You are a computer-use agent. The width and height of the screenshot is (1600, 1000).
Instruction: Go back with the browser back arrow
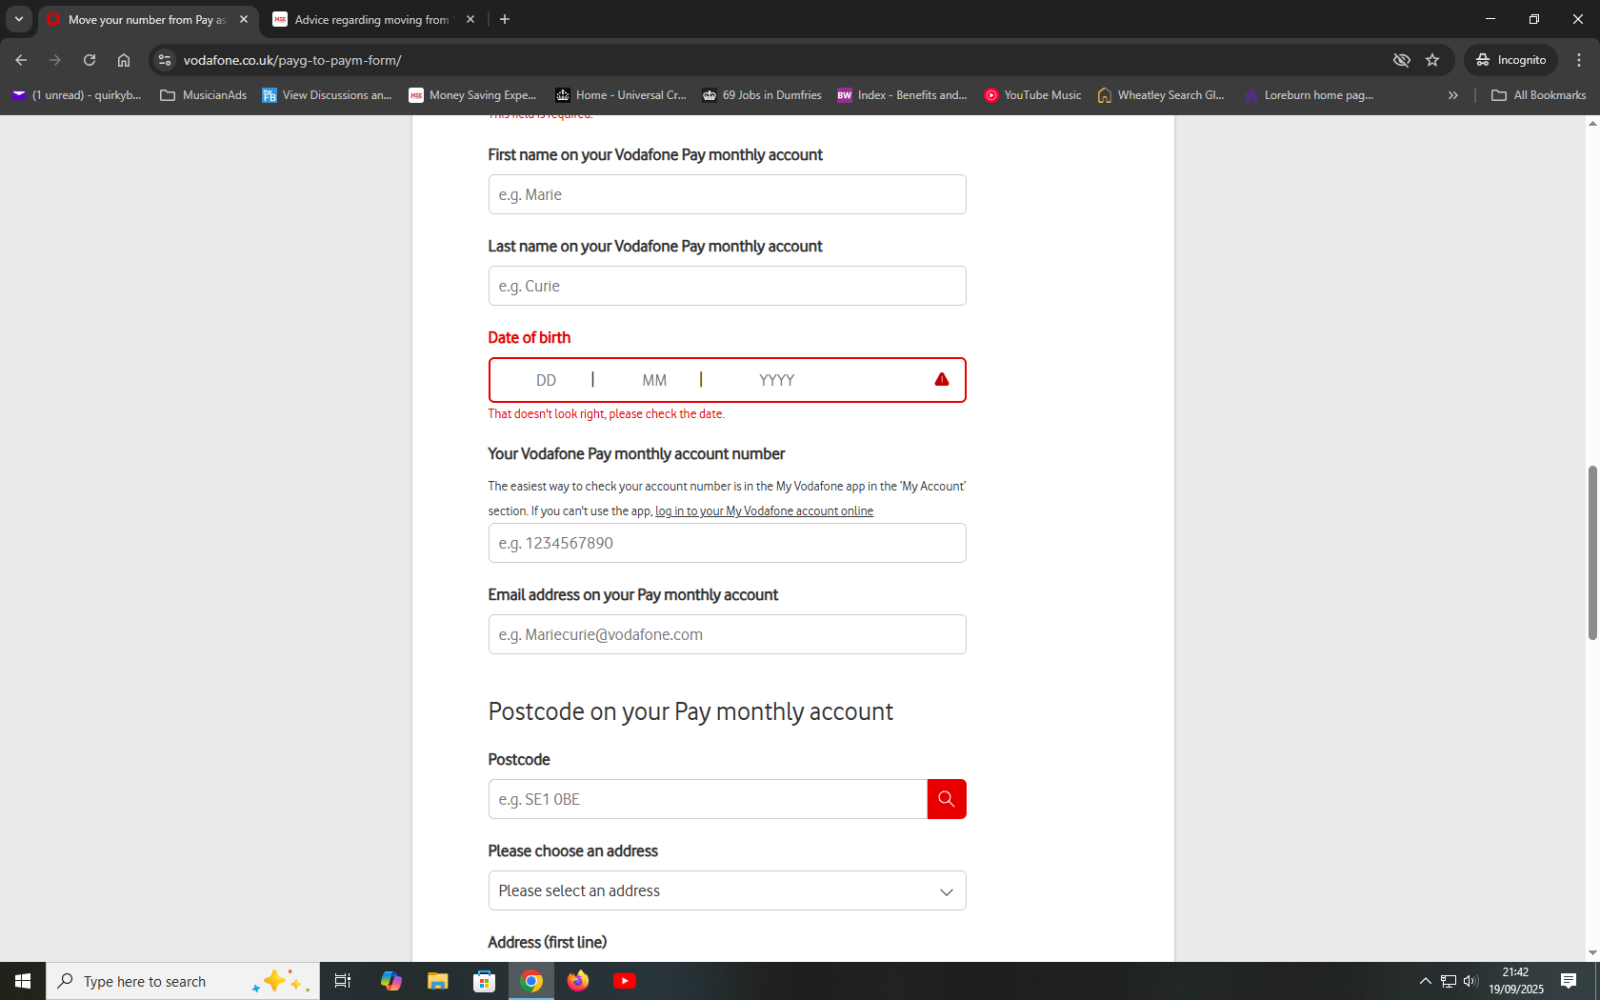(21, 60)
